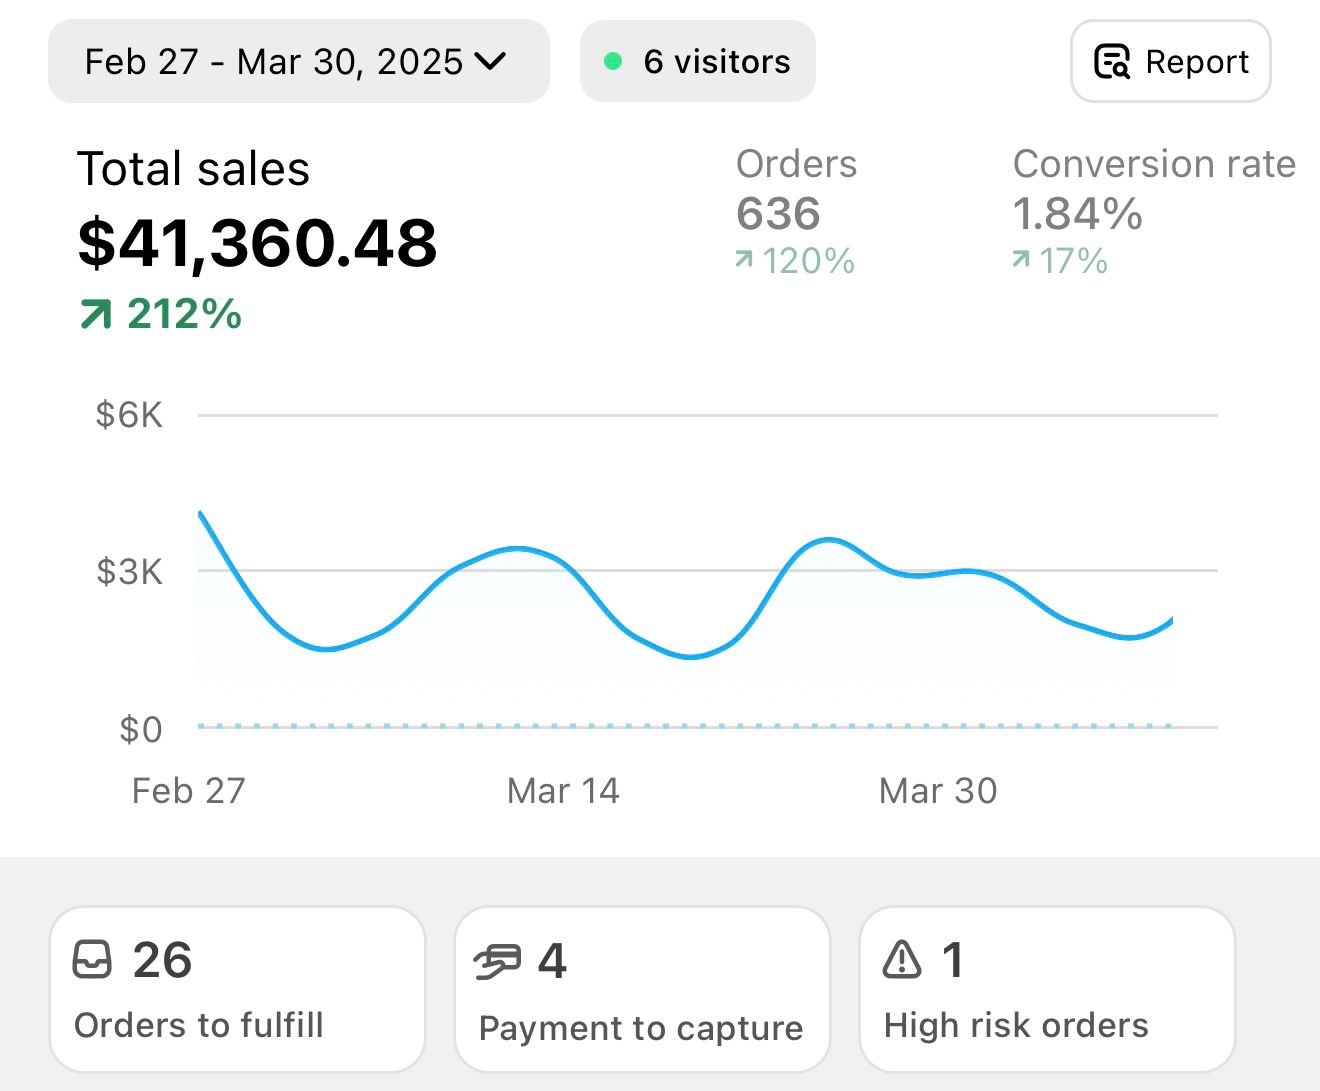1320x1091 pixels.
Task: Click the Conversion rate 17% arrow
Action: pos(1021,260)
